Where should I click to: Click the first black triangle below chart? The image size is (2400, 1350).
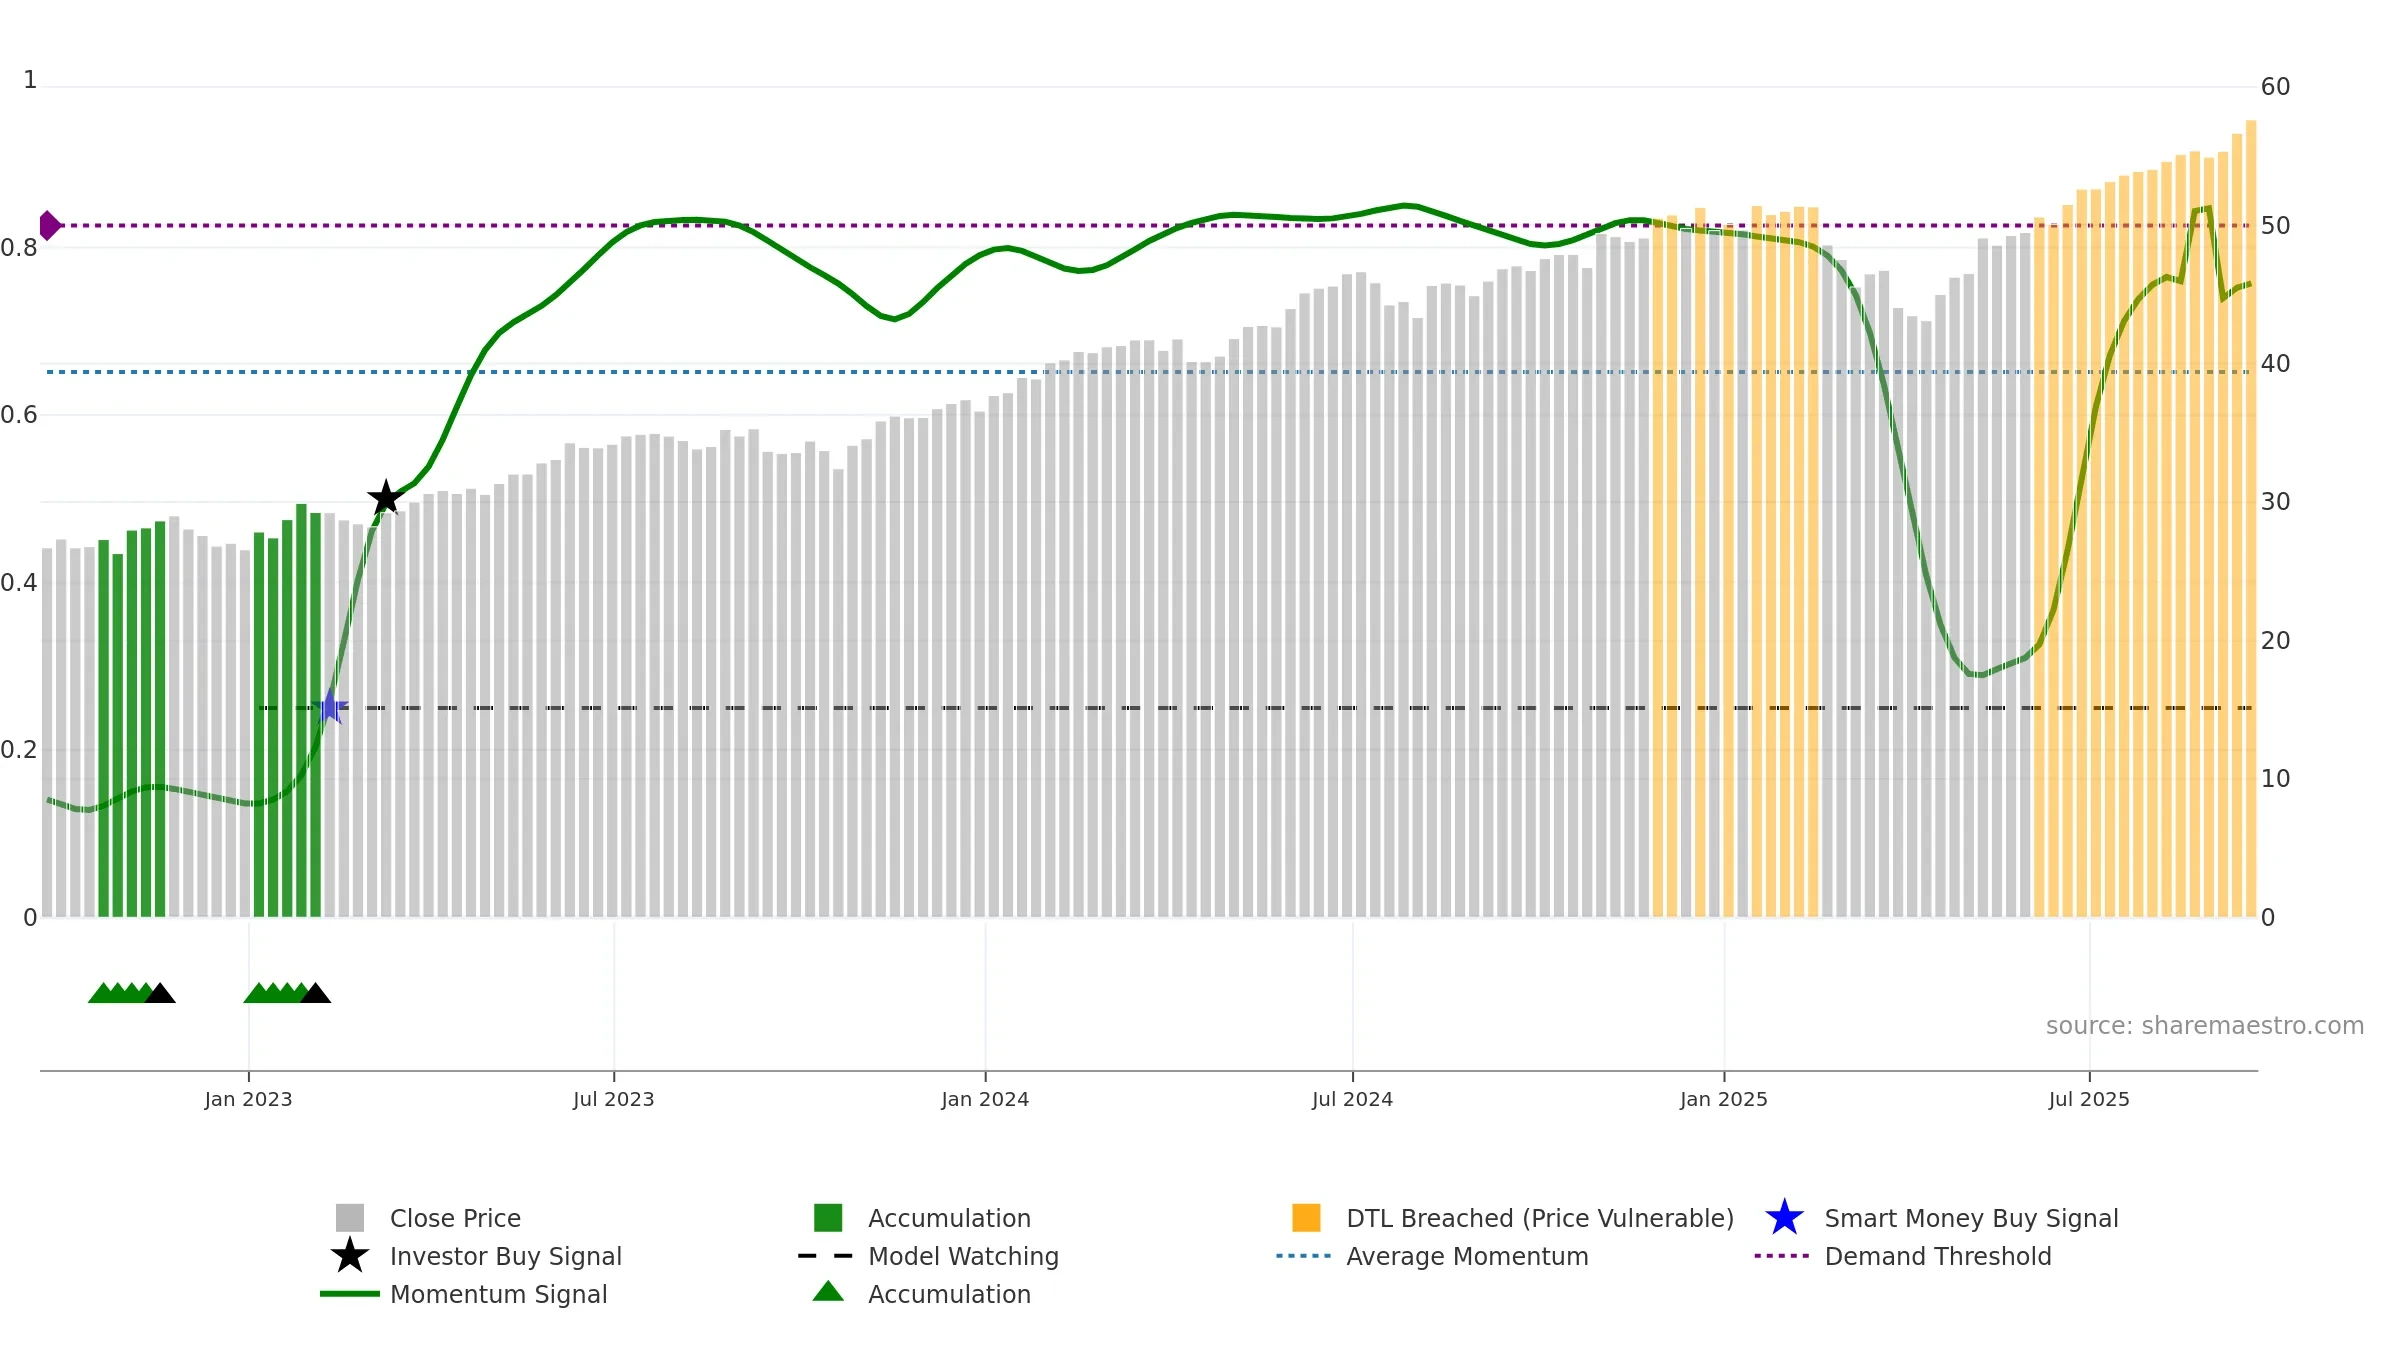click(x=160, y=993)
